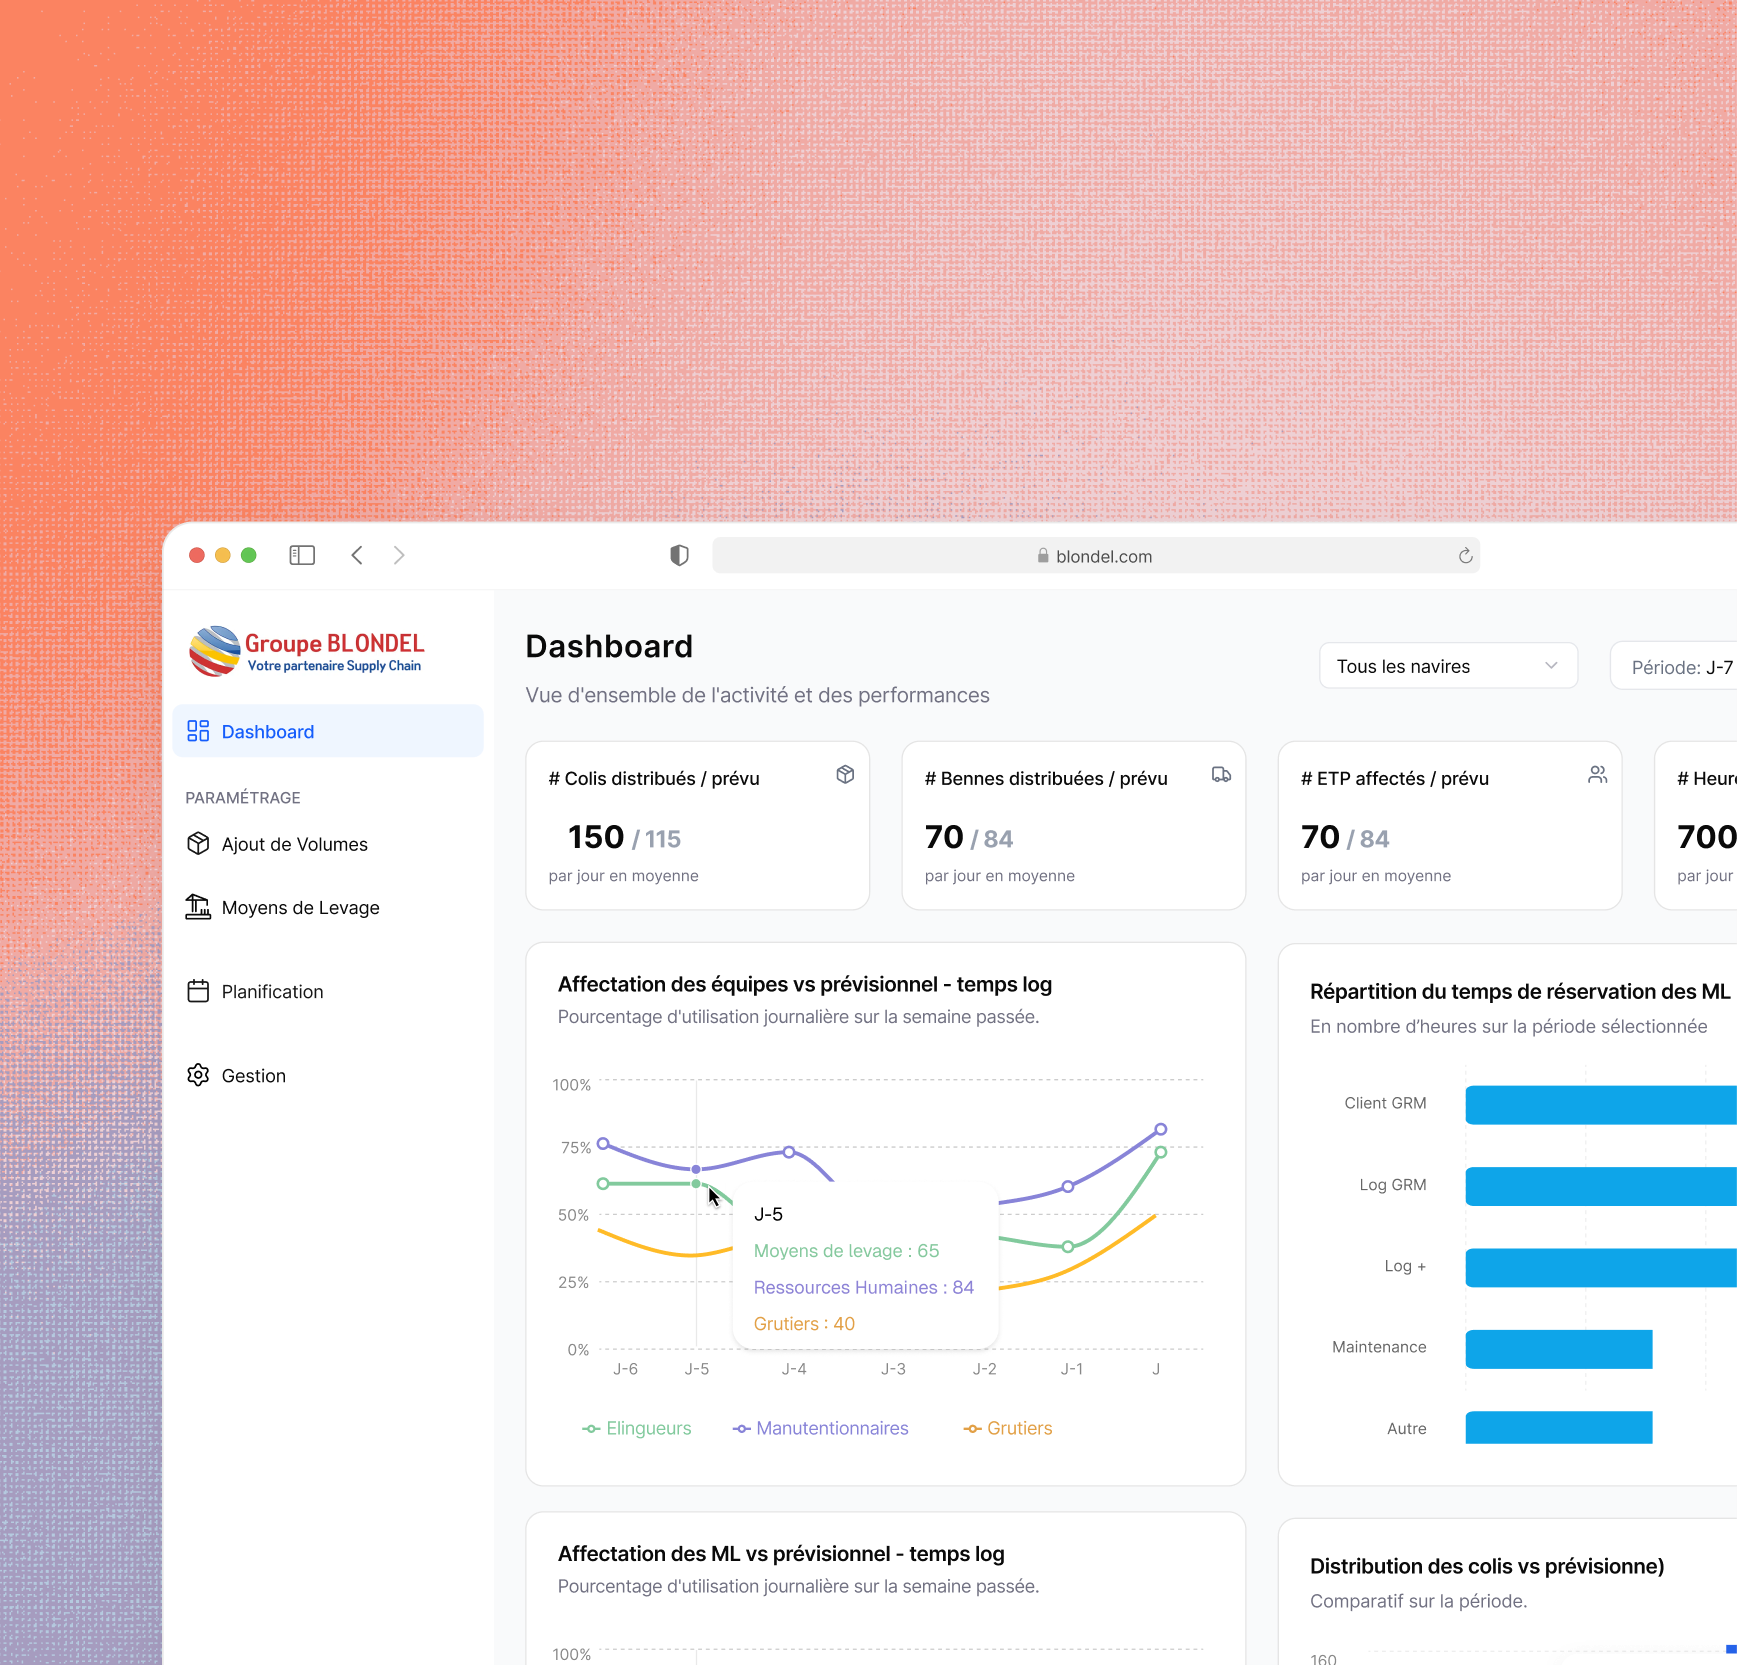Viewport: 1737px width, 1665px height.
Task: Click the green J-6 data point
Action: coord(603,1183)
